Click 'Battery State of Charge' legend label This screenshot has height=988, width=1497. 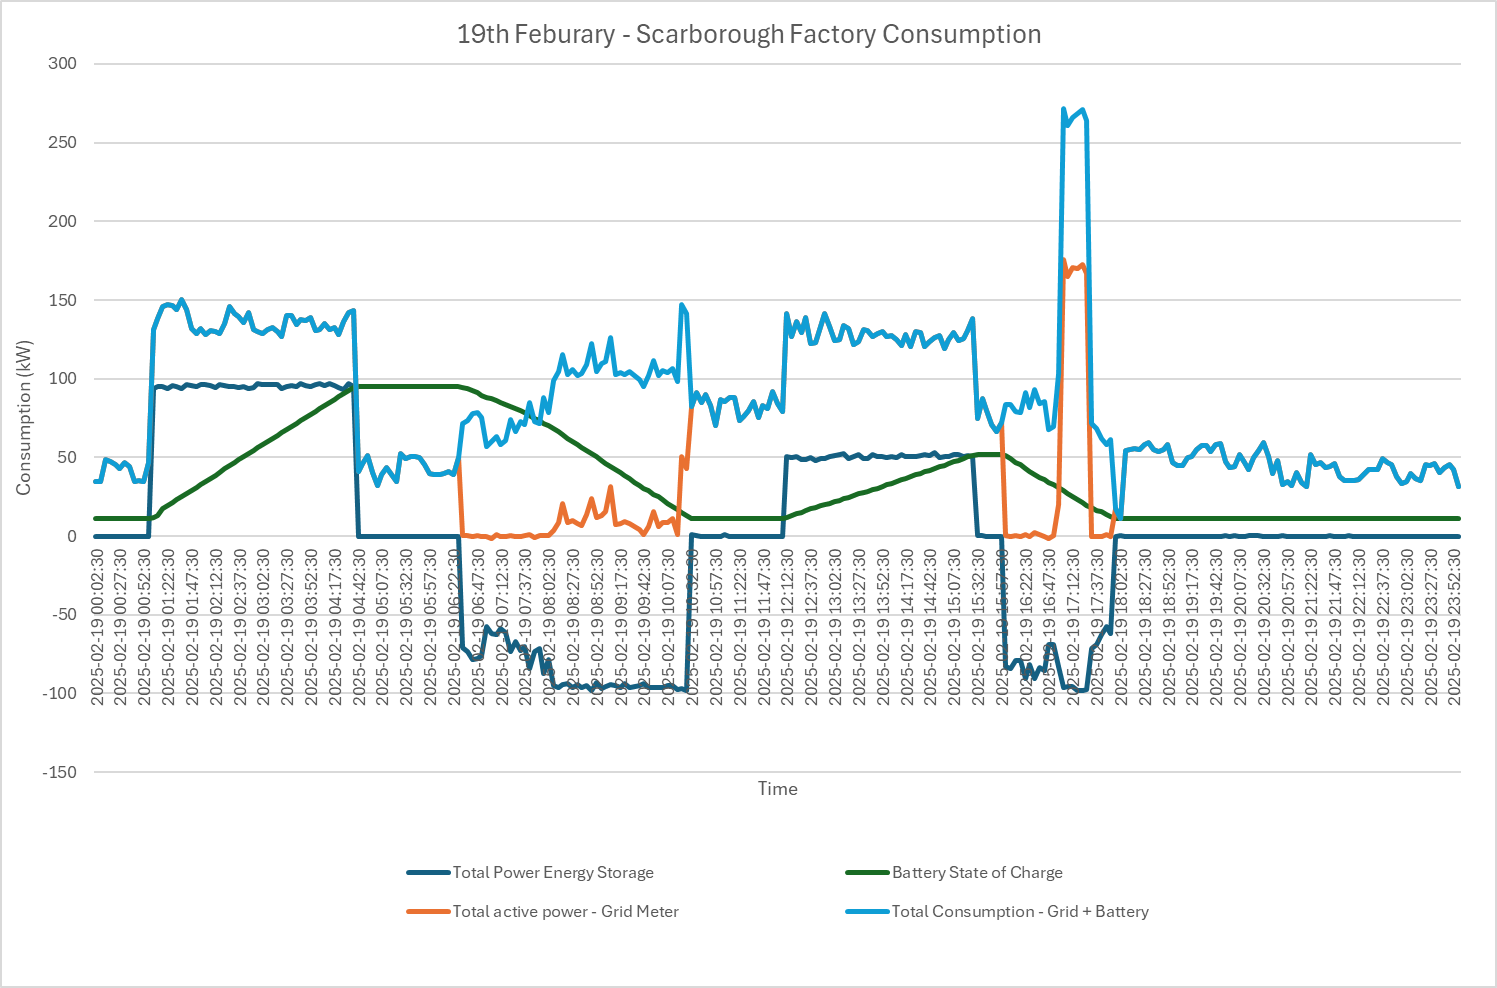pos(976,873)
